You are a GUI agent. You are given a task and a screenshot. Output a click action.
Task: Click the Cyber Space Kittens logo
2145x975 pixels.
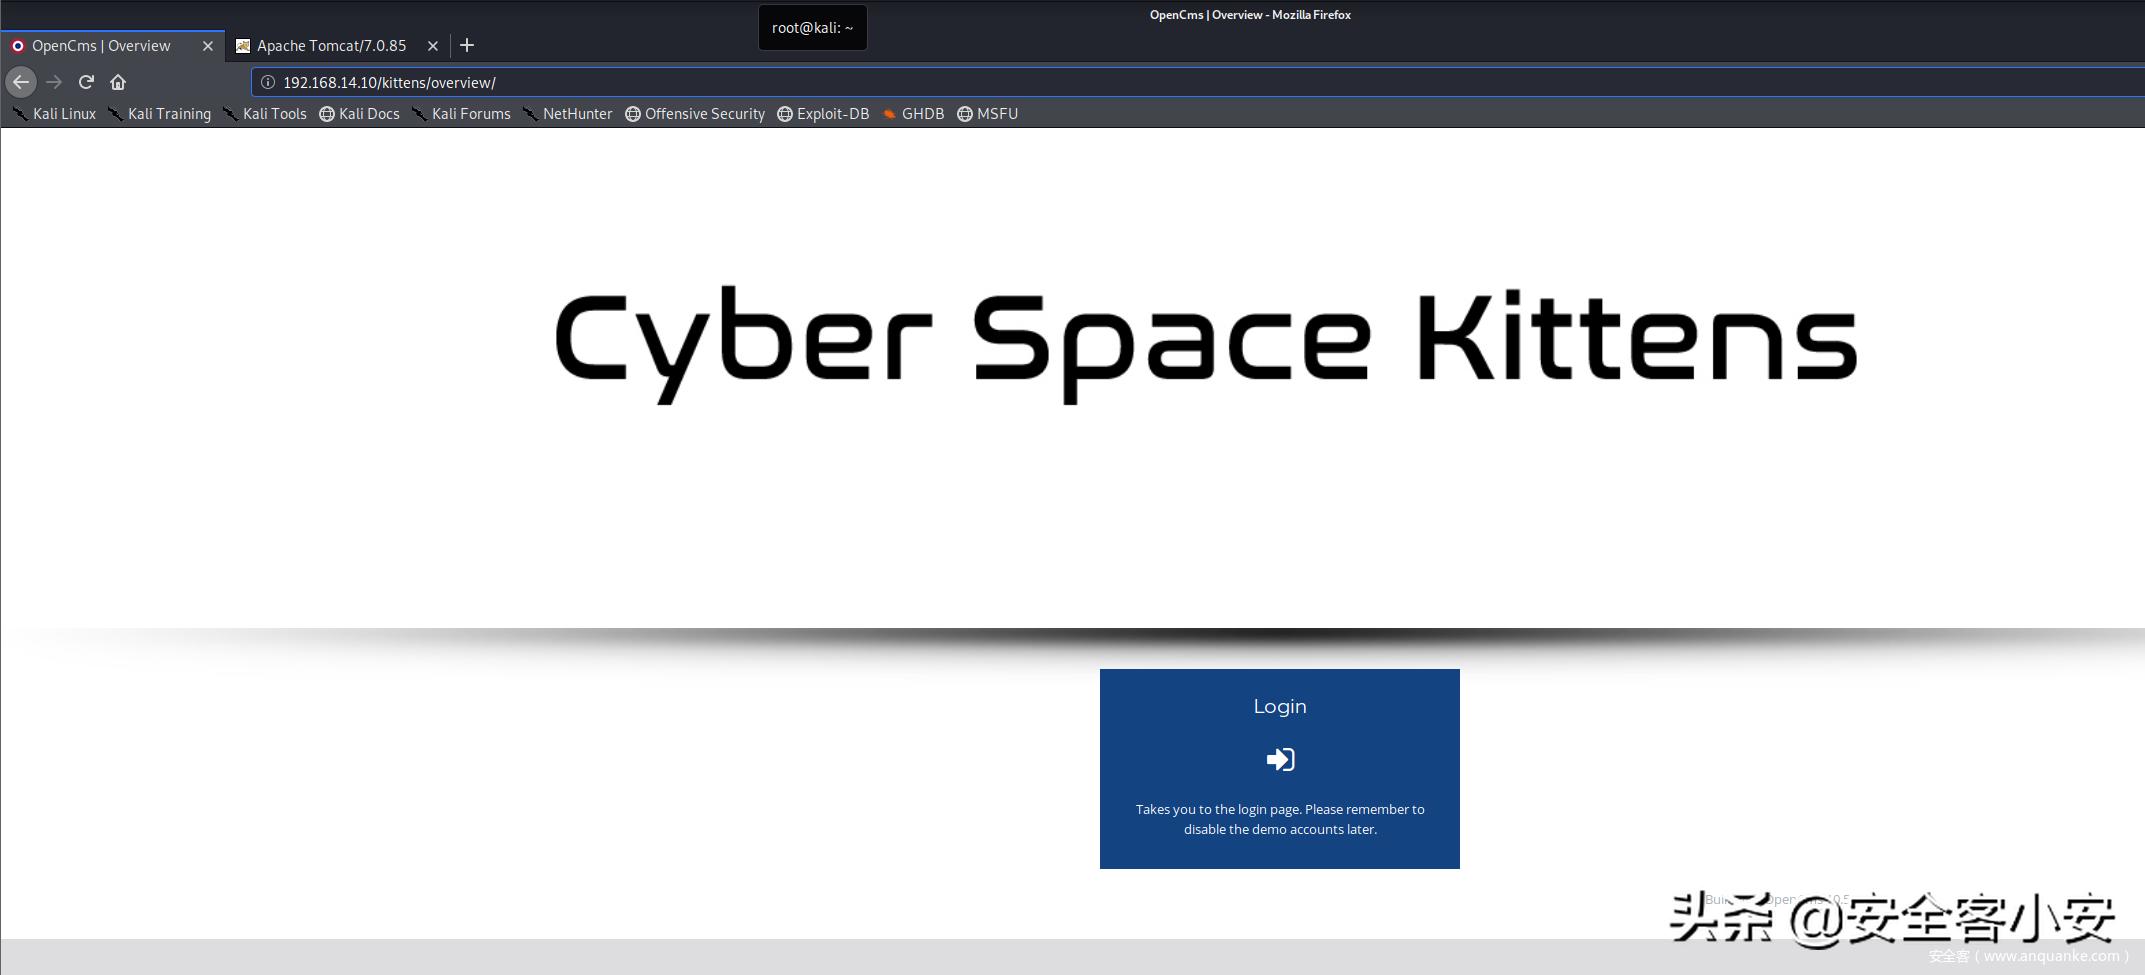pyautogui.click(x=1206, y=345)
